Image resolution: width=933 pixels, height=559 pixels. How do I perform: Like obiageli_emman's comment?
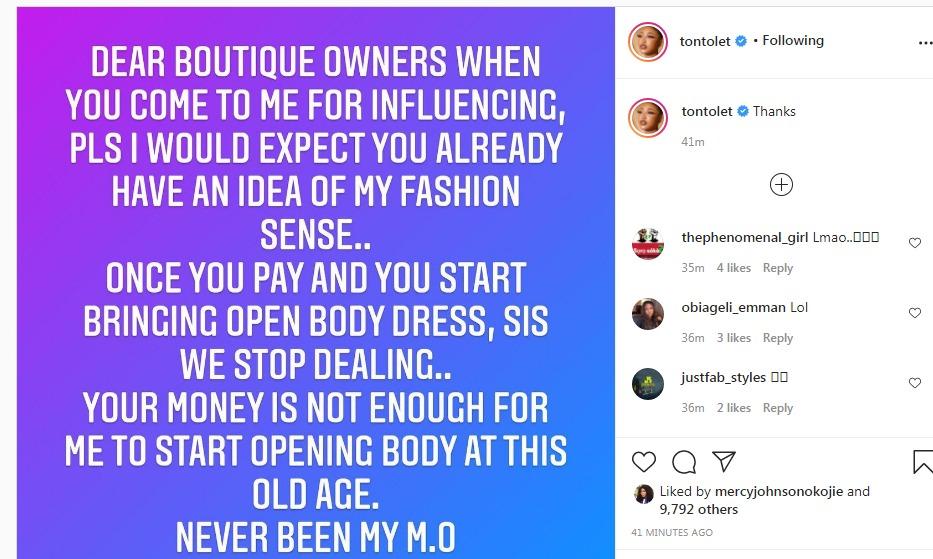pyautogui.click(x=914, y=313)
